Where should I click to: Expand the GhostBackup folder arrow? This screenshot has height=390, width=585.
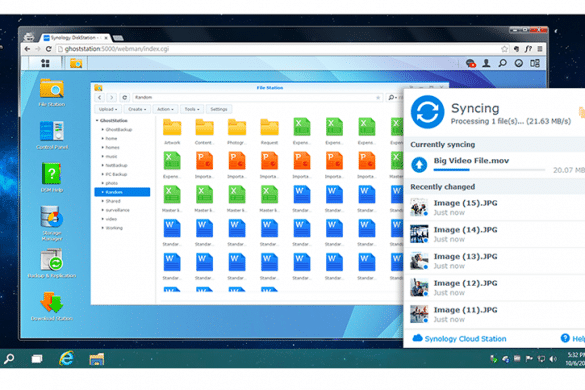103,130
